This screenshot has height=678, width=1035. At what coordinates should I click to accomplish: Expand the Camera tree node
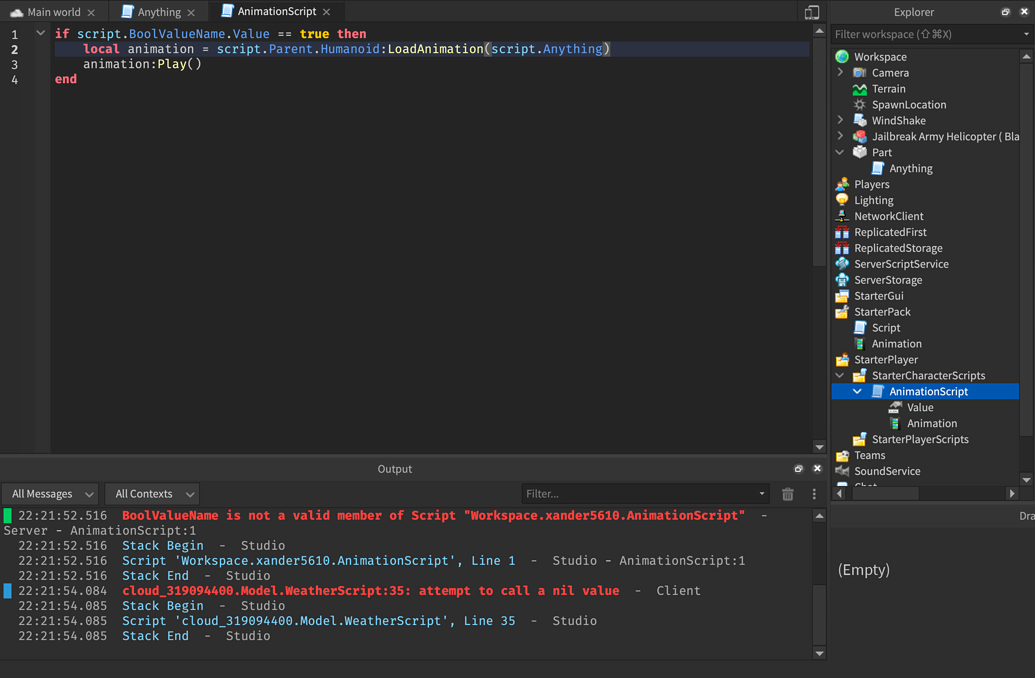[840, 73]
